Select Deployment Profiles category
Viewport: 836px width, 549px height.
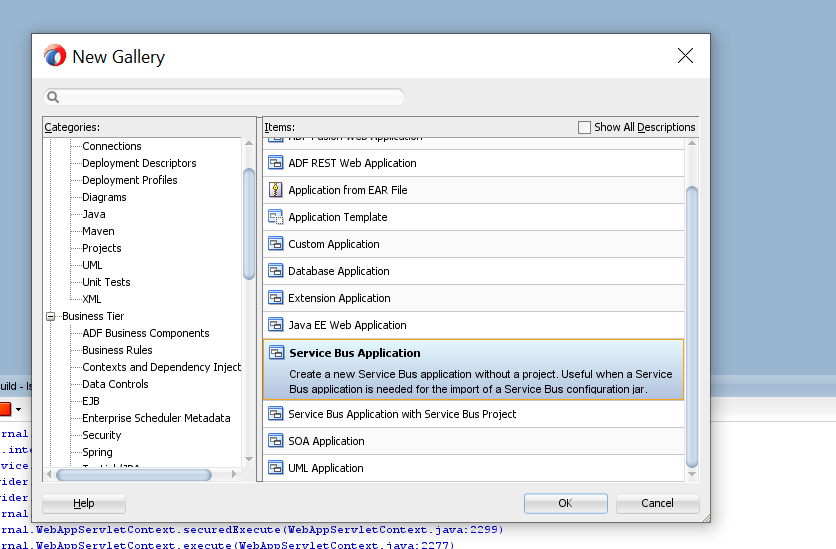[130, 180]
